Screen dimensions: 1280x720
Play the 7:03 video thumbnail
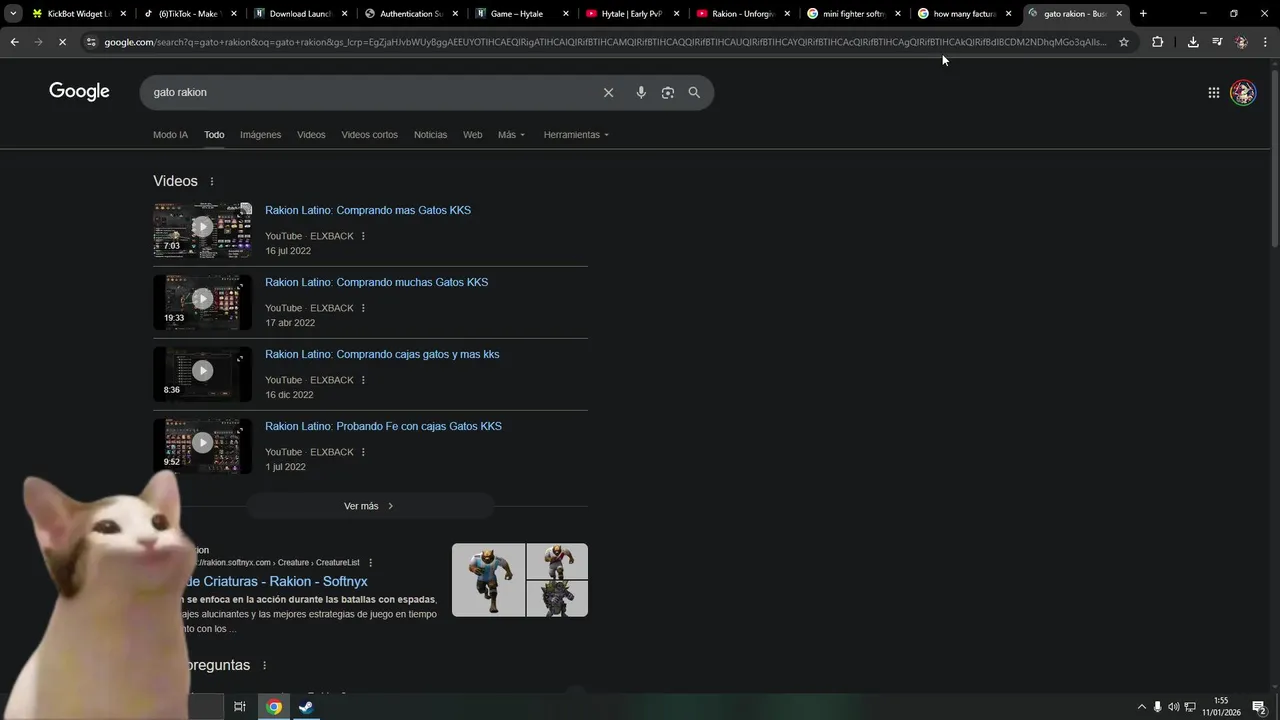coord(202,230)
